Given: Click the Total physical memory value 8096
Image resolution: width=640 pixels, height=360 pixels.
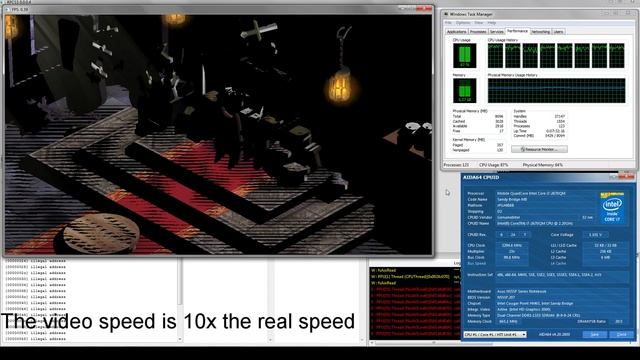Looking at the screenshot, I should [x=499, y=116].
